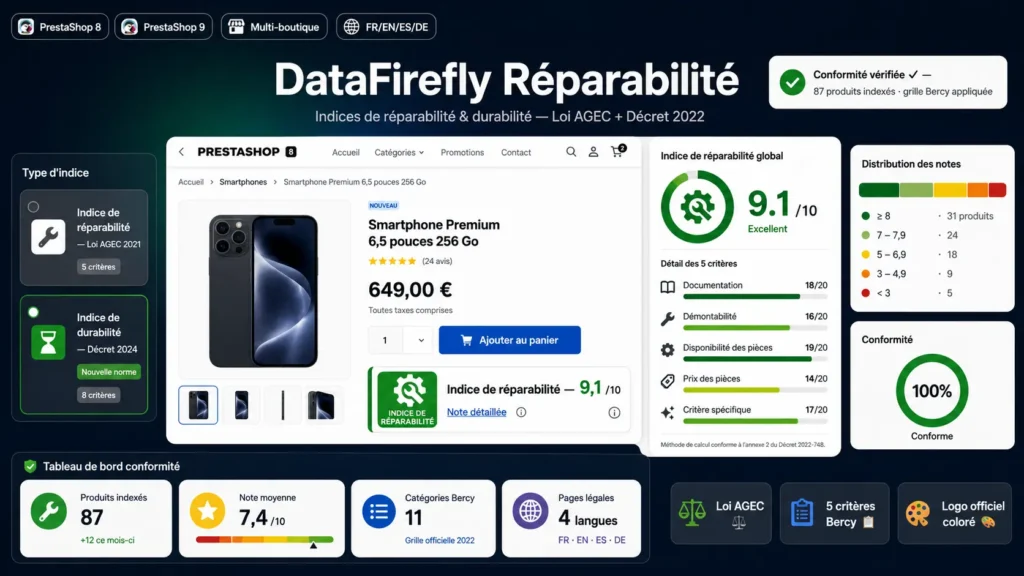Click the 5 critères chip
Image resolution: width=1024 pixels, height=576 pixels.
[99, 266]
